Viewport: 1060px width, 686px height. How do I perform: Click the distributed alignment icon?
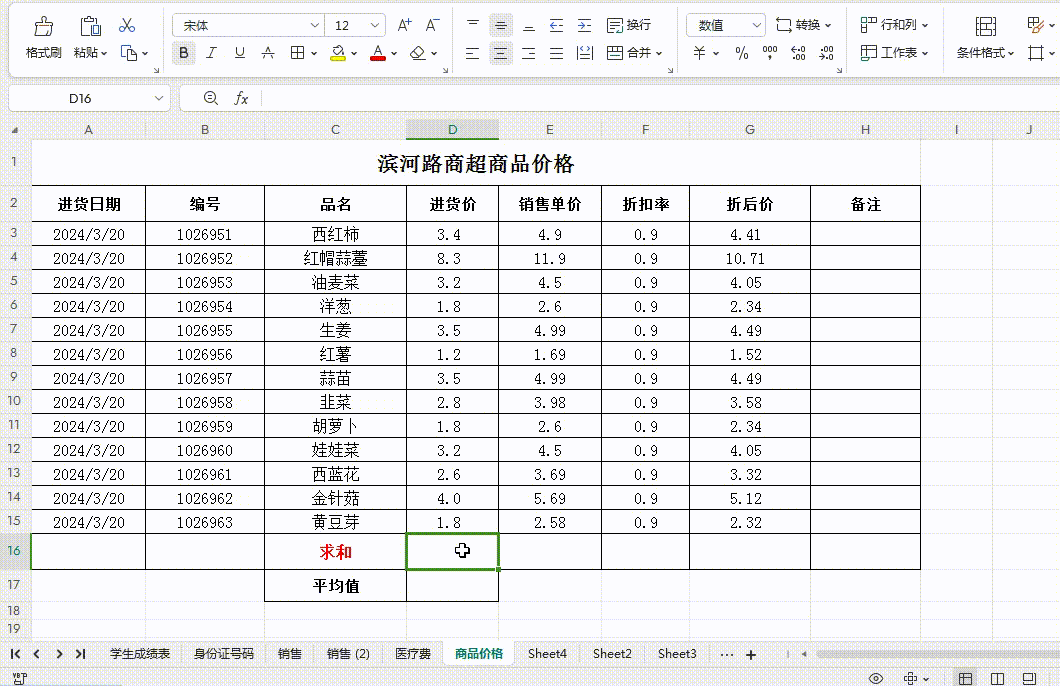coord(585,53)
